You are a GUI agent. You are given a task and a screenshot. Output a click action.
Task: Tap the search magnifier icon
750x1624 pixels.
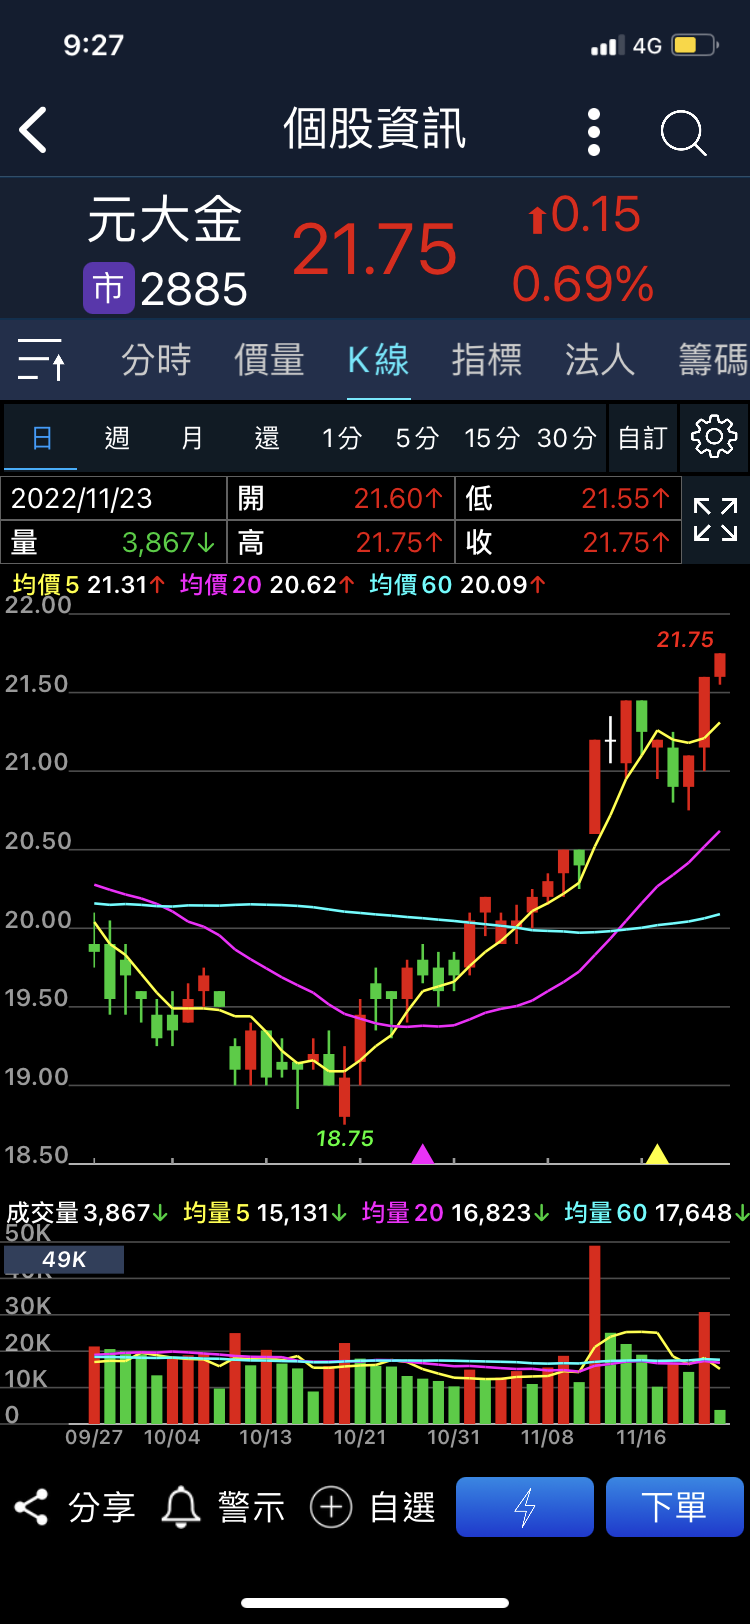684,133
